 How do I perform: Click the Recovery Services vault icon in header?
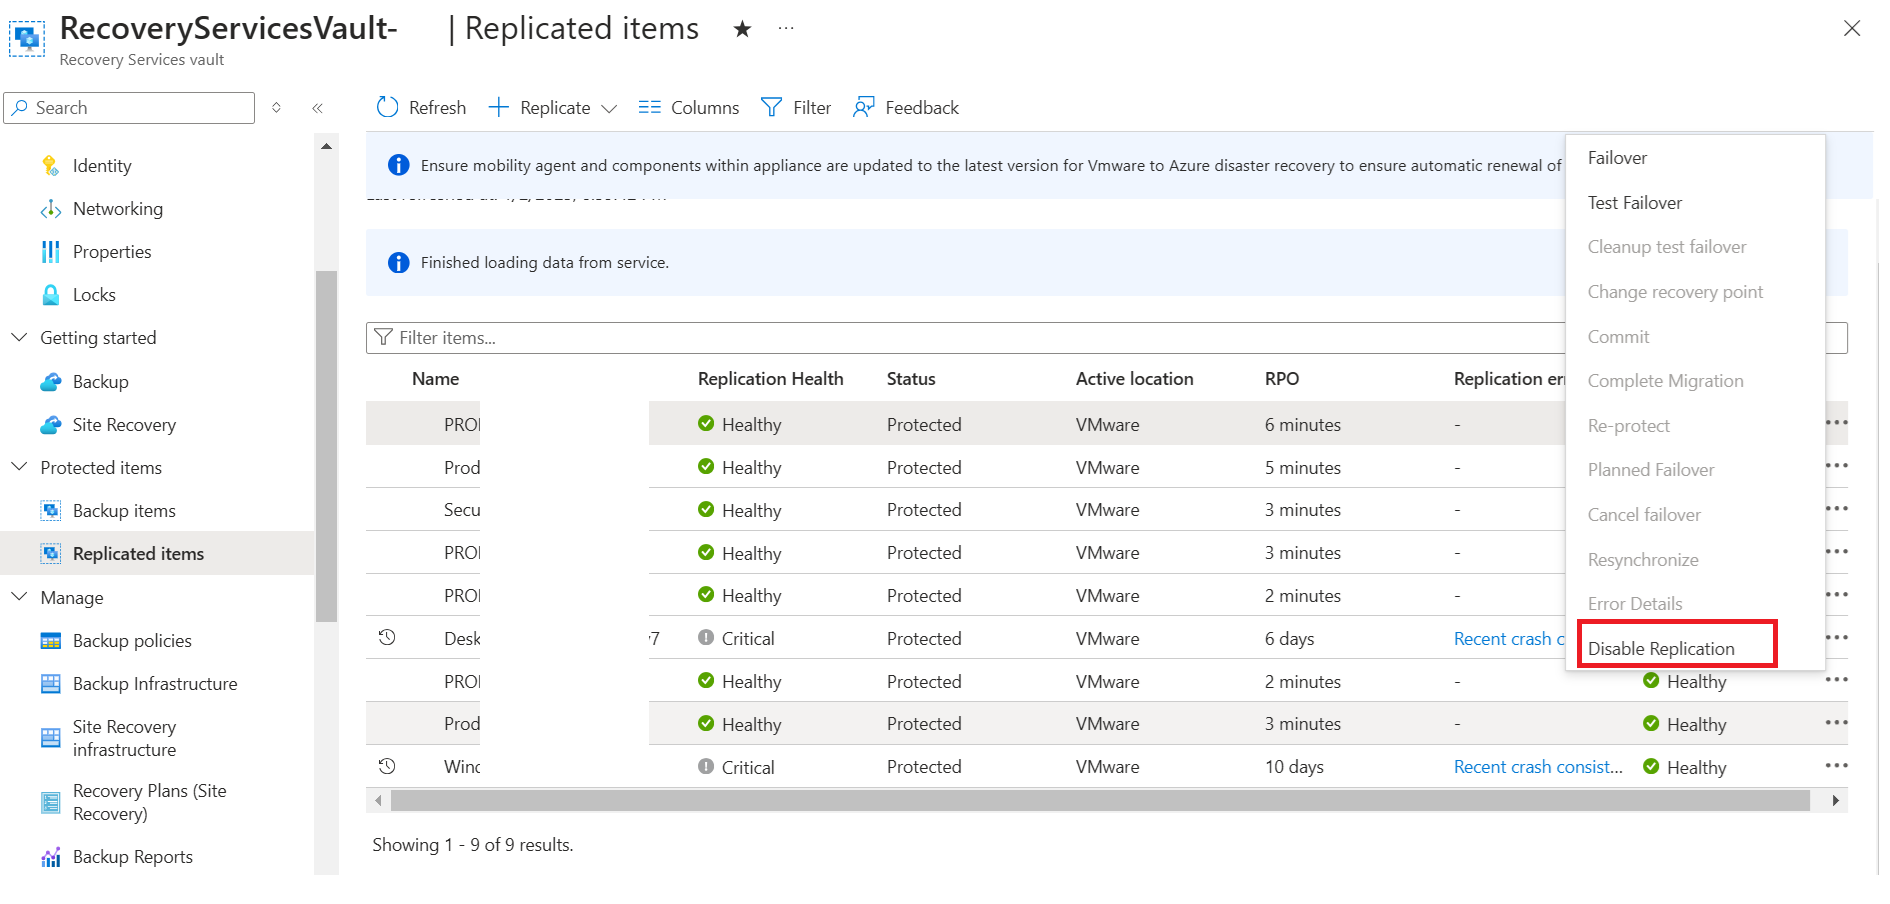(x=27, y=39)
